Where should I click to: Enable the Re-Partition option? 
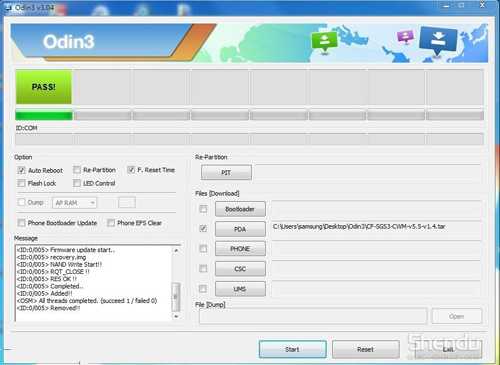coord(77,170)
